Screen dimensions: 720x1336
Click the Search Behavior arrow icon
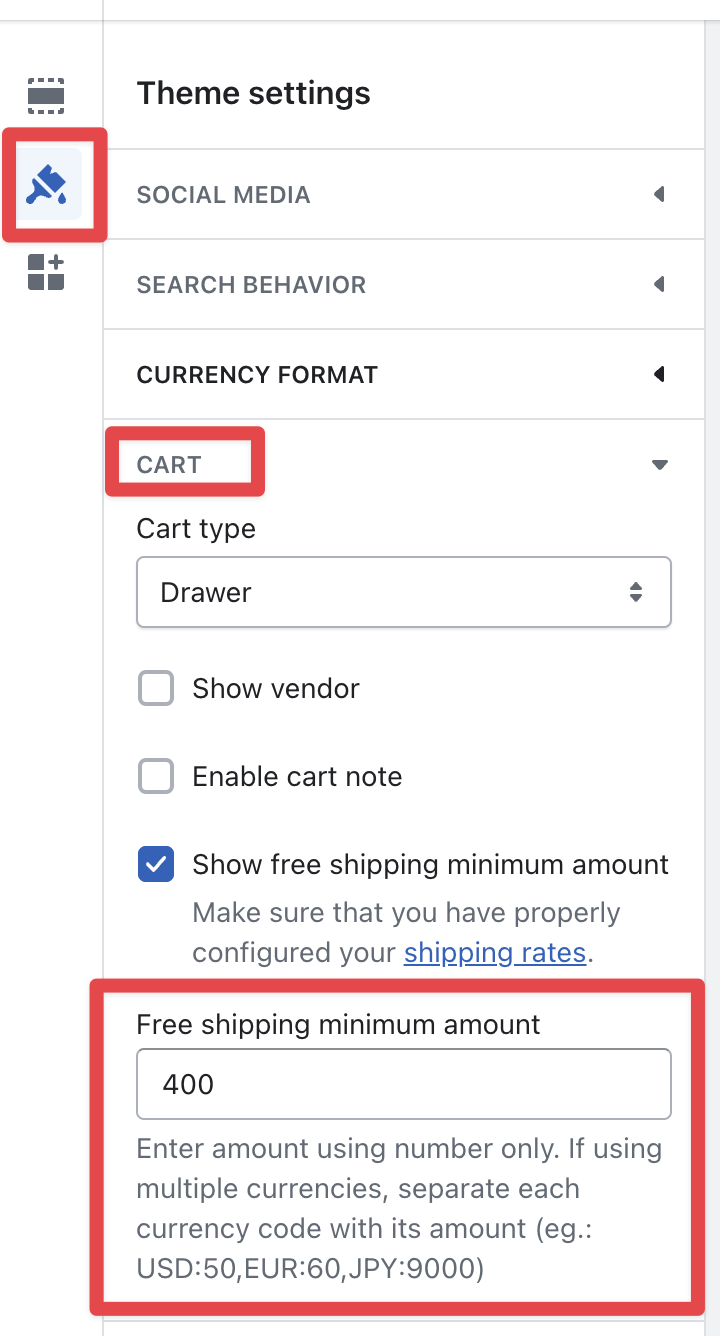(x=659, y=284)
